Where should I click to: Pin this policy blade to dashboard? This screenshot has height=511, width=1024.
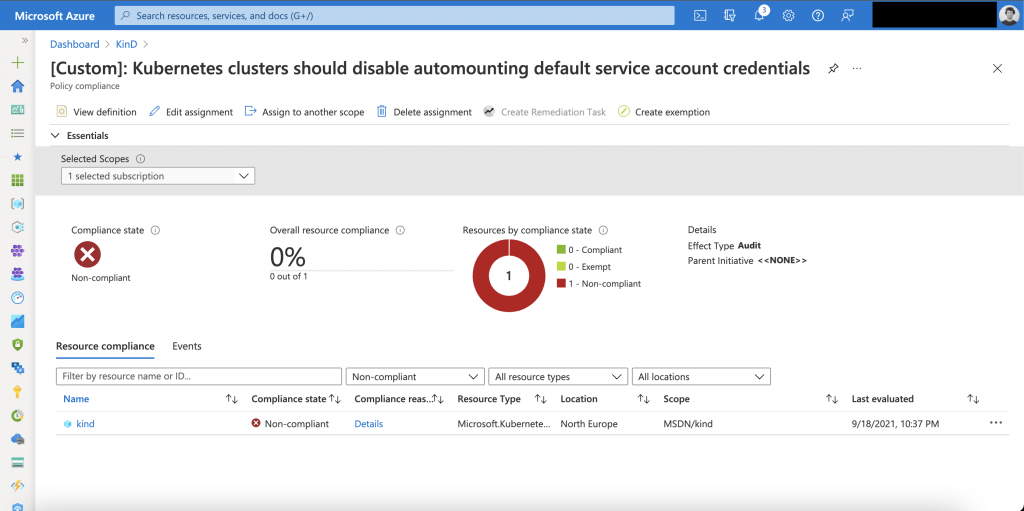click(x=833, y=68)
